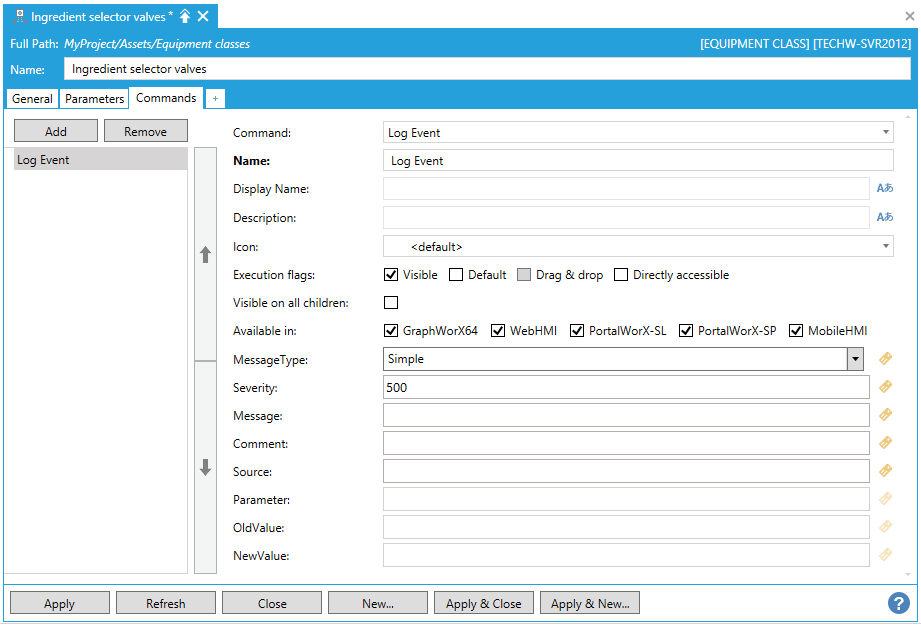Click the tag icon next to MessageType
The image size is (921, 625).
pyautogui.click(x=885, y=359)
